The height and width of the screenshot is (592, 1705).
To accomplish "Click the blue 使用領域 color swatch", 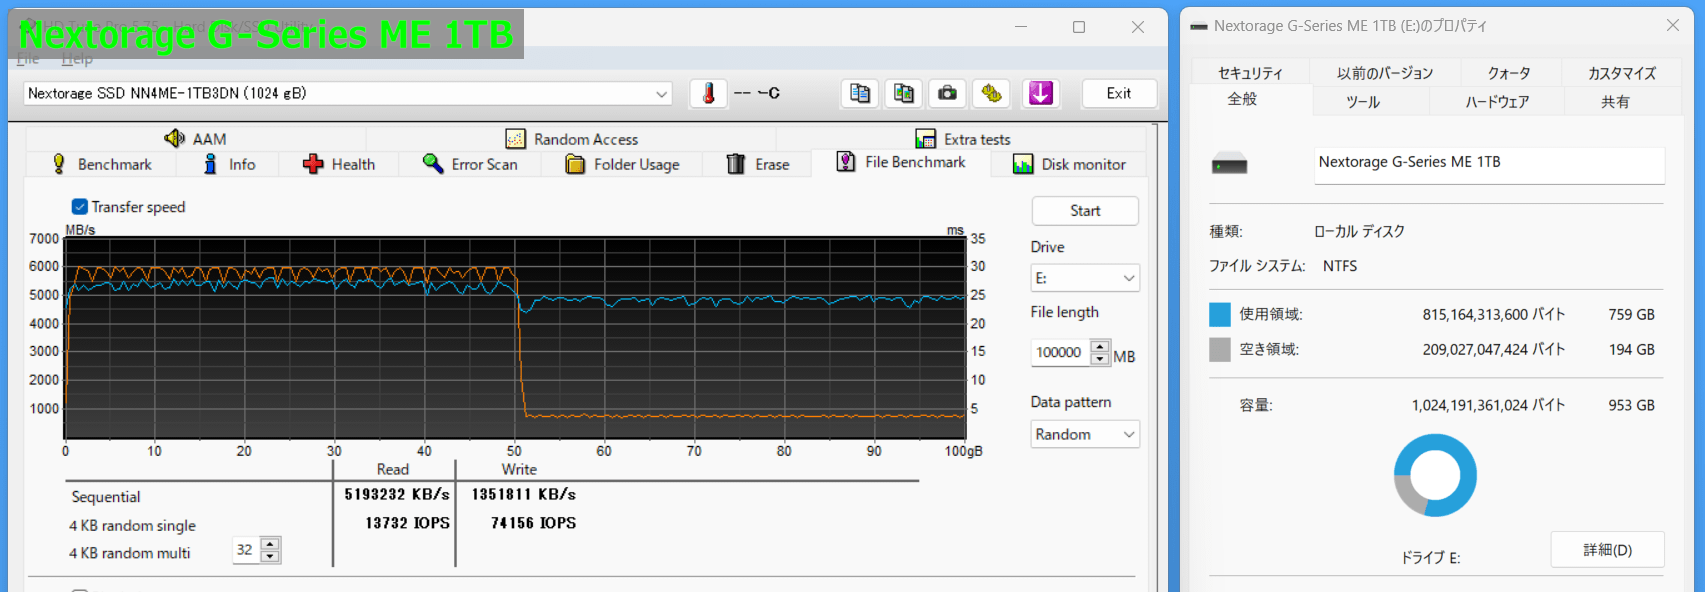I will [1220, 315].
